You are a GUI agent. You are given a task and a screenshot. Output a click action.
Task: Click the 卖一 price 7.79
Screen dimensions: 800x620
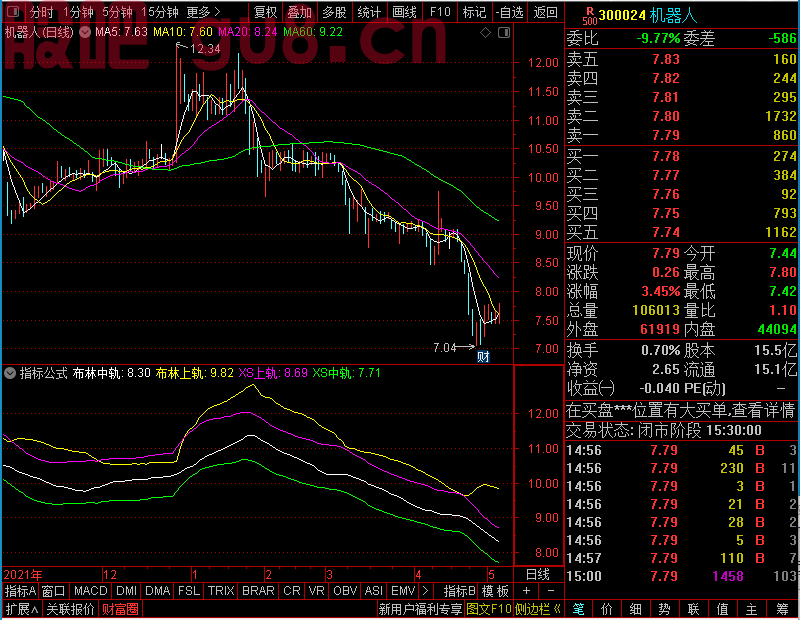click(666, 135)
